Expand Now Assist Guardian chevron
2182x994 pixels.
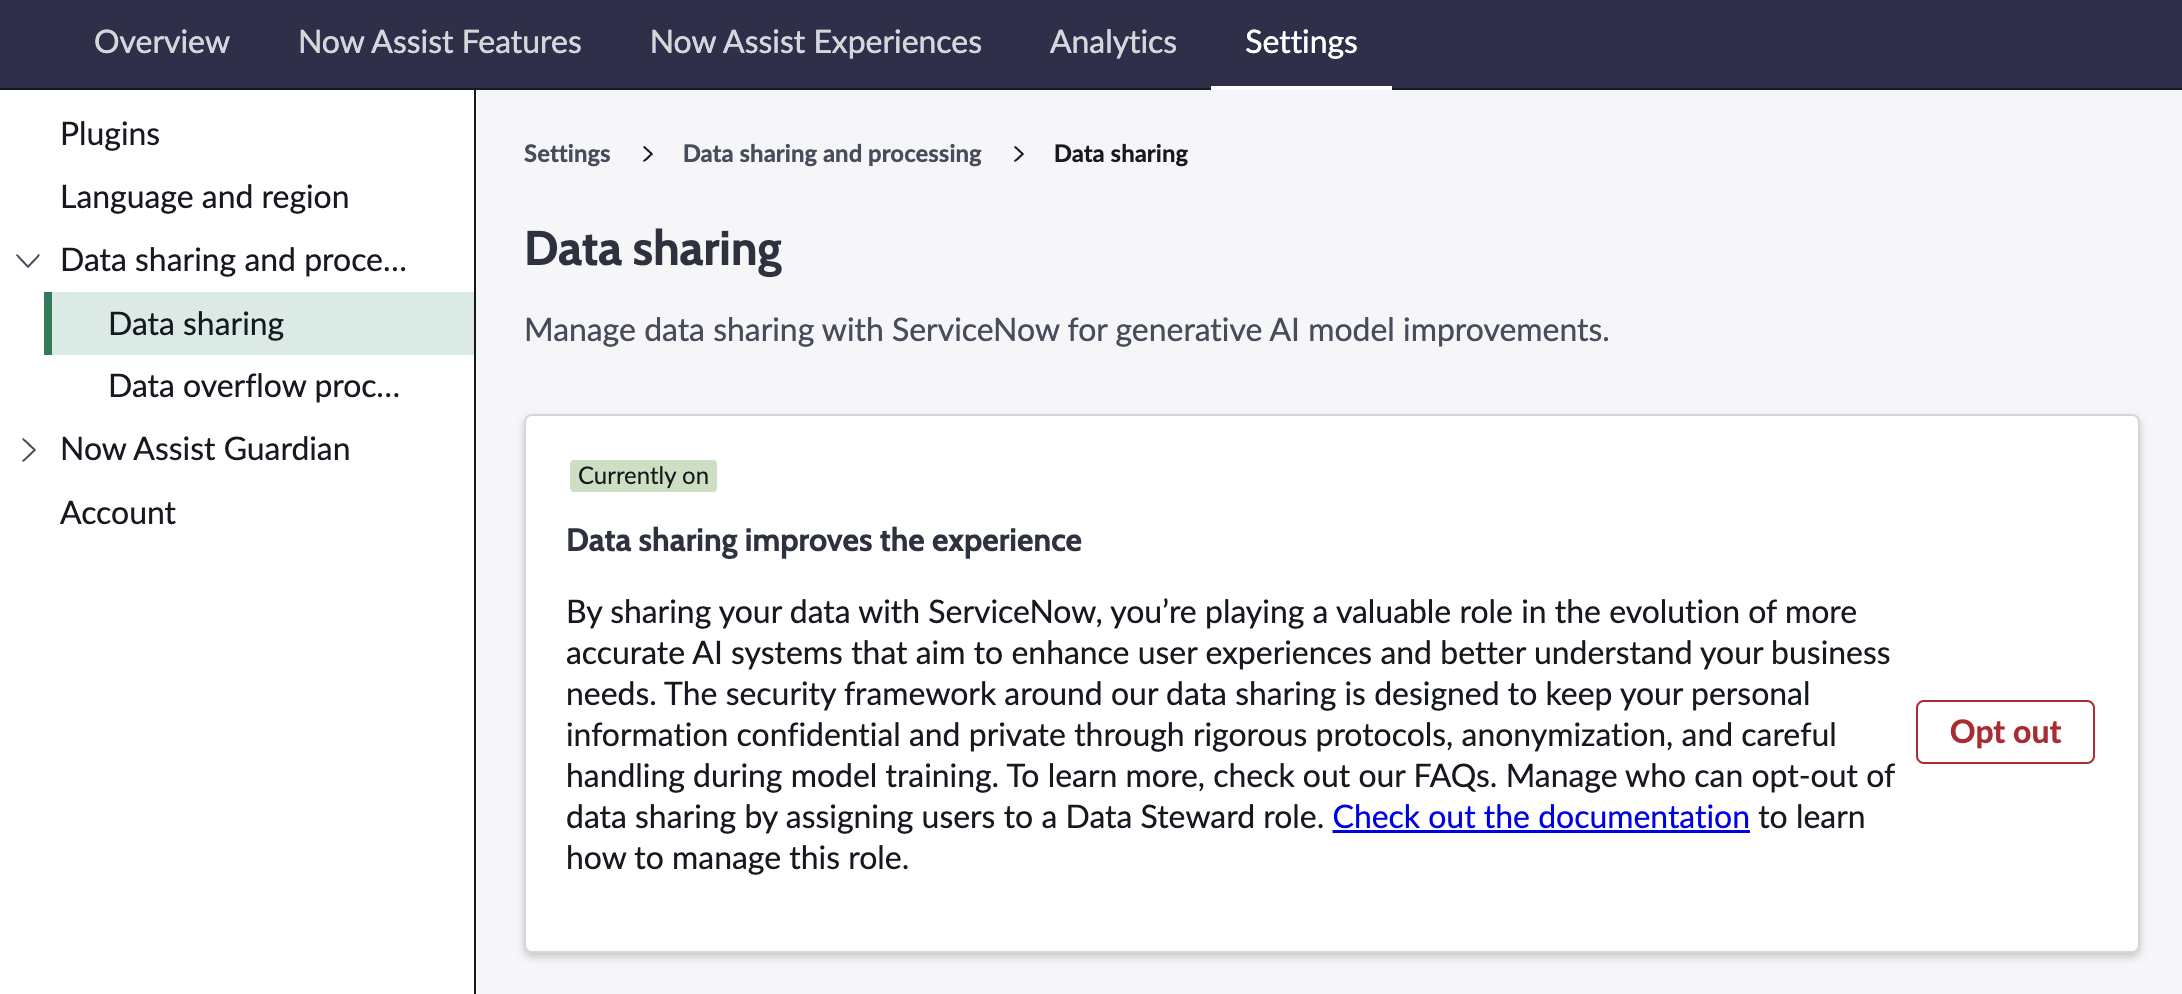click(28, 450)
